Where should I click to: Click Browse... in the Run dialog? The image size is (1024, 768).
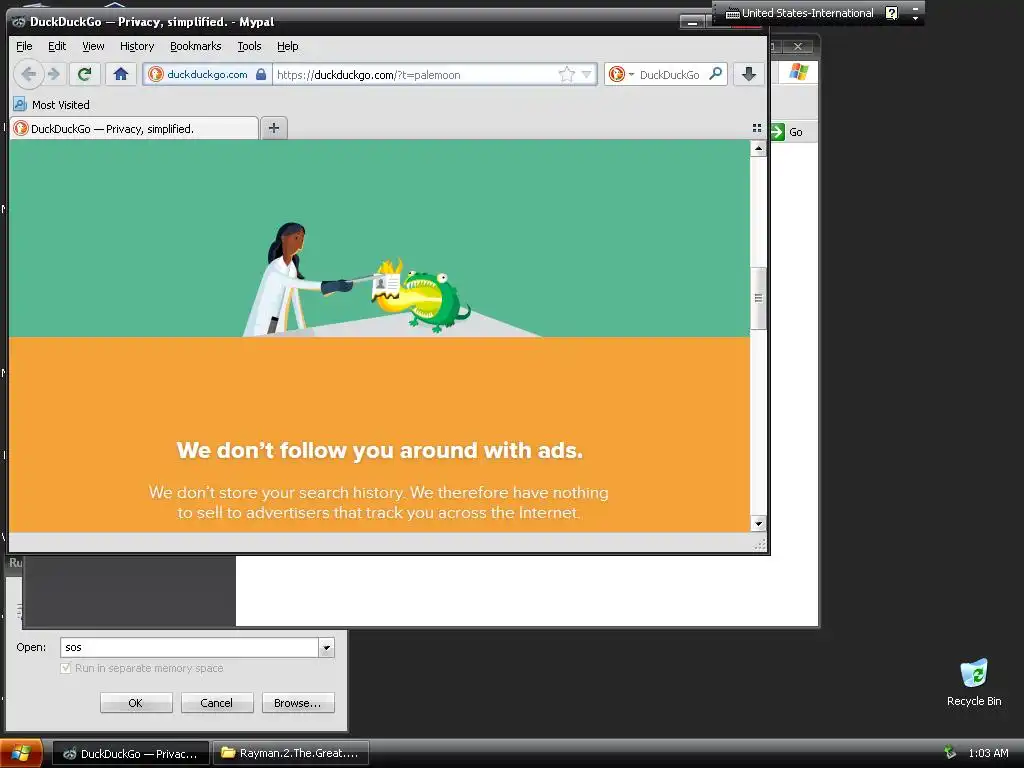click(298, 703)
